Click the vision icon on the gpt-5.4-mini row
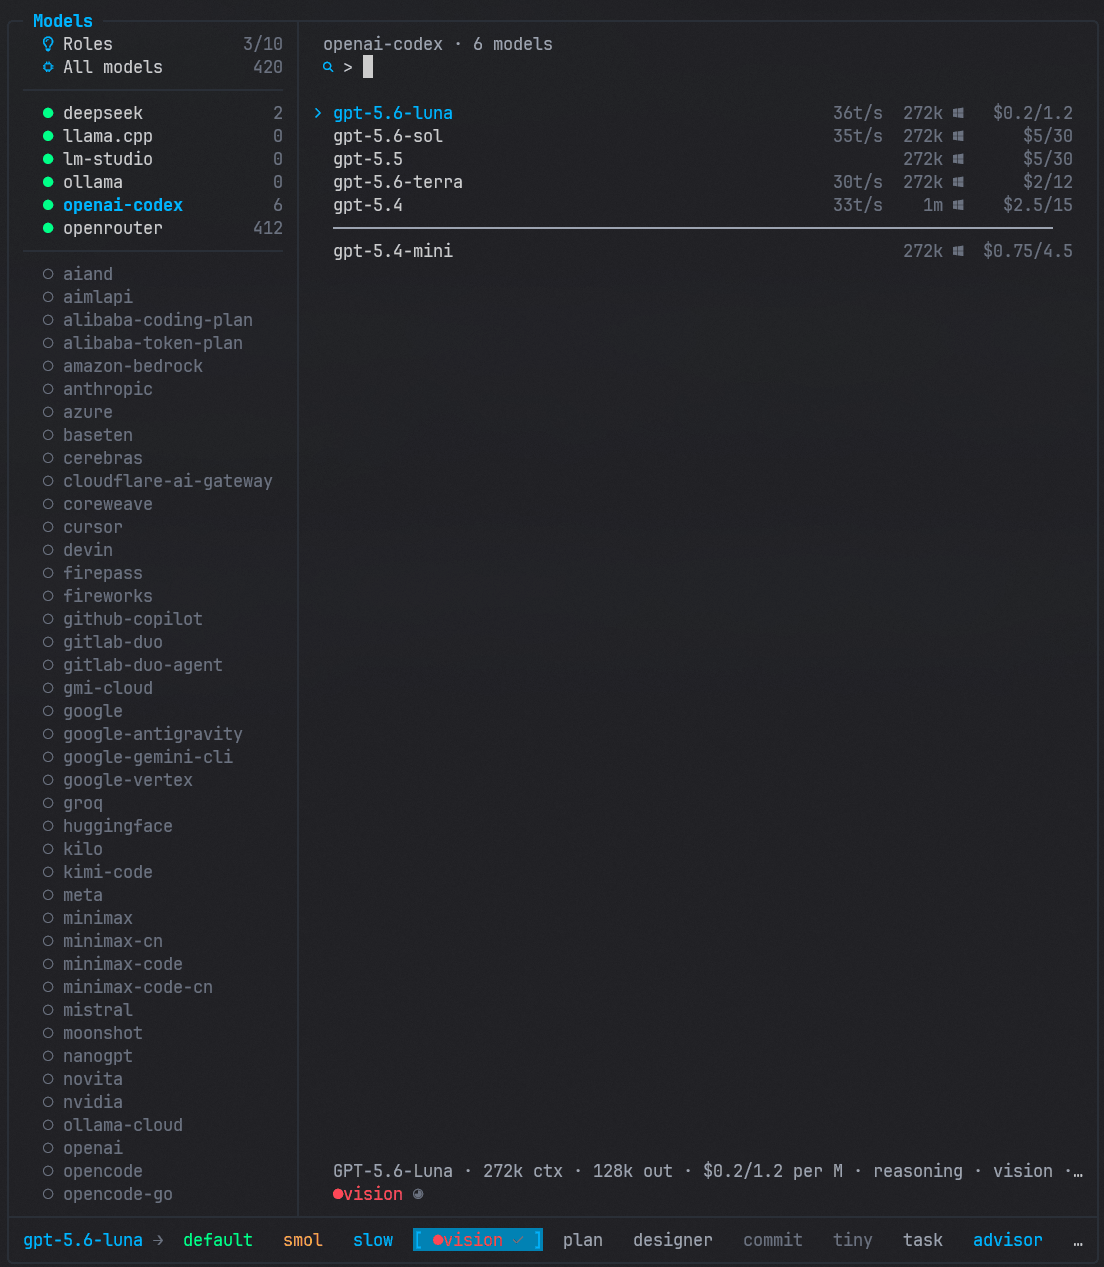1104x1267 pixels. (x=958, y=251)
